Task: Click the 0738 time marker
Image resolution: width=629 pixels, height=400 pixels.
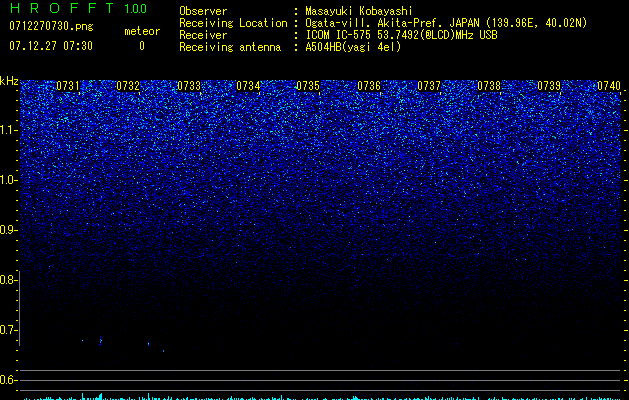Action: [489, 86]
